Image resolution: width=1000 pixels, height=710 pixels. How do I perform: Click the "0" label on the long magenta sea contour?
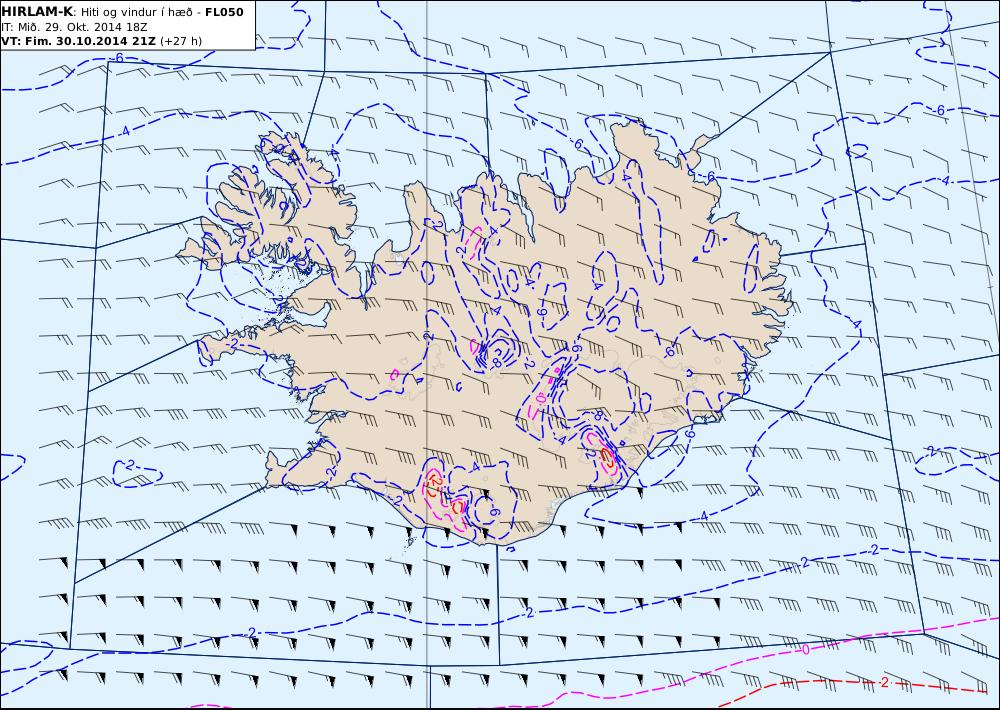pyautogui.click(x=805, y=649)
